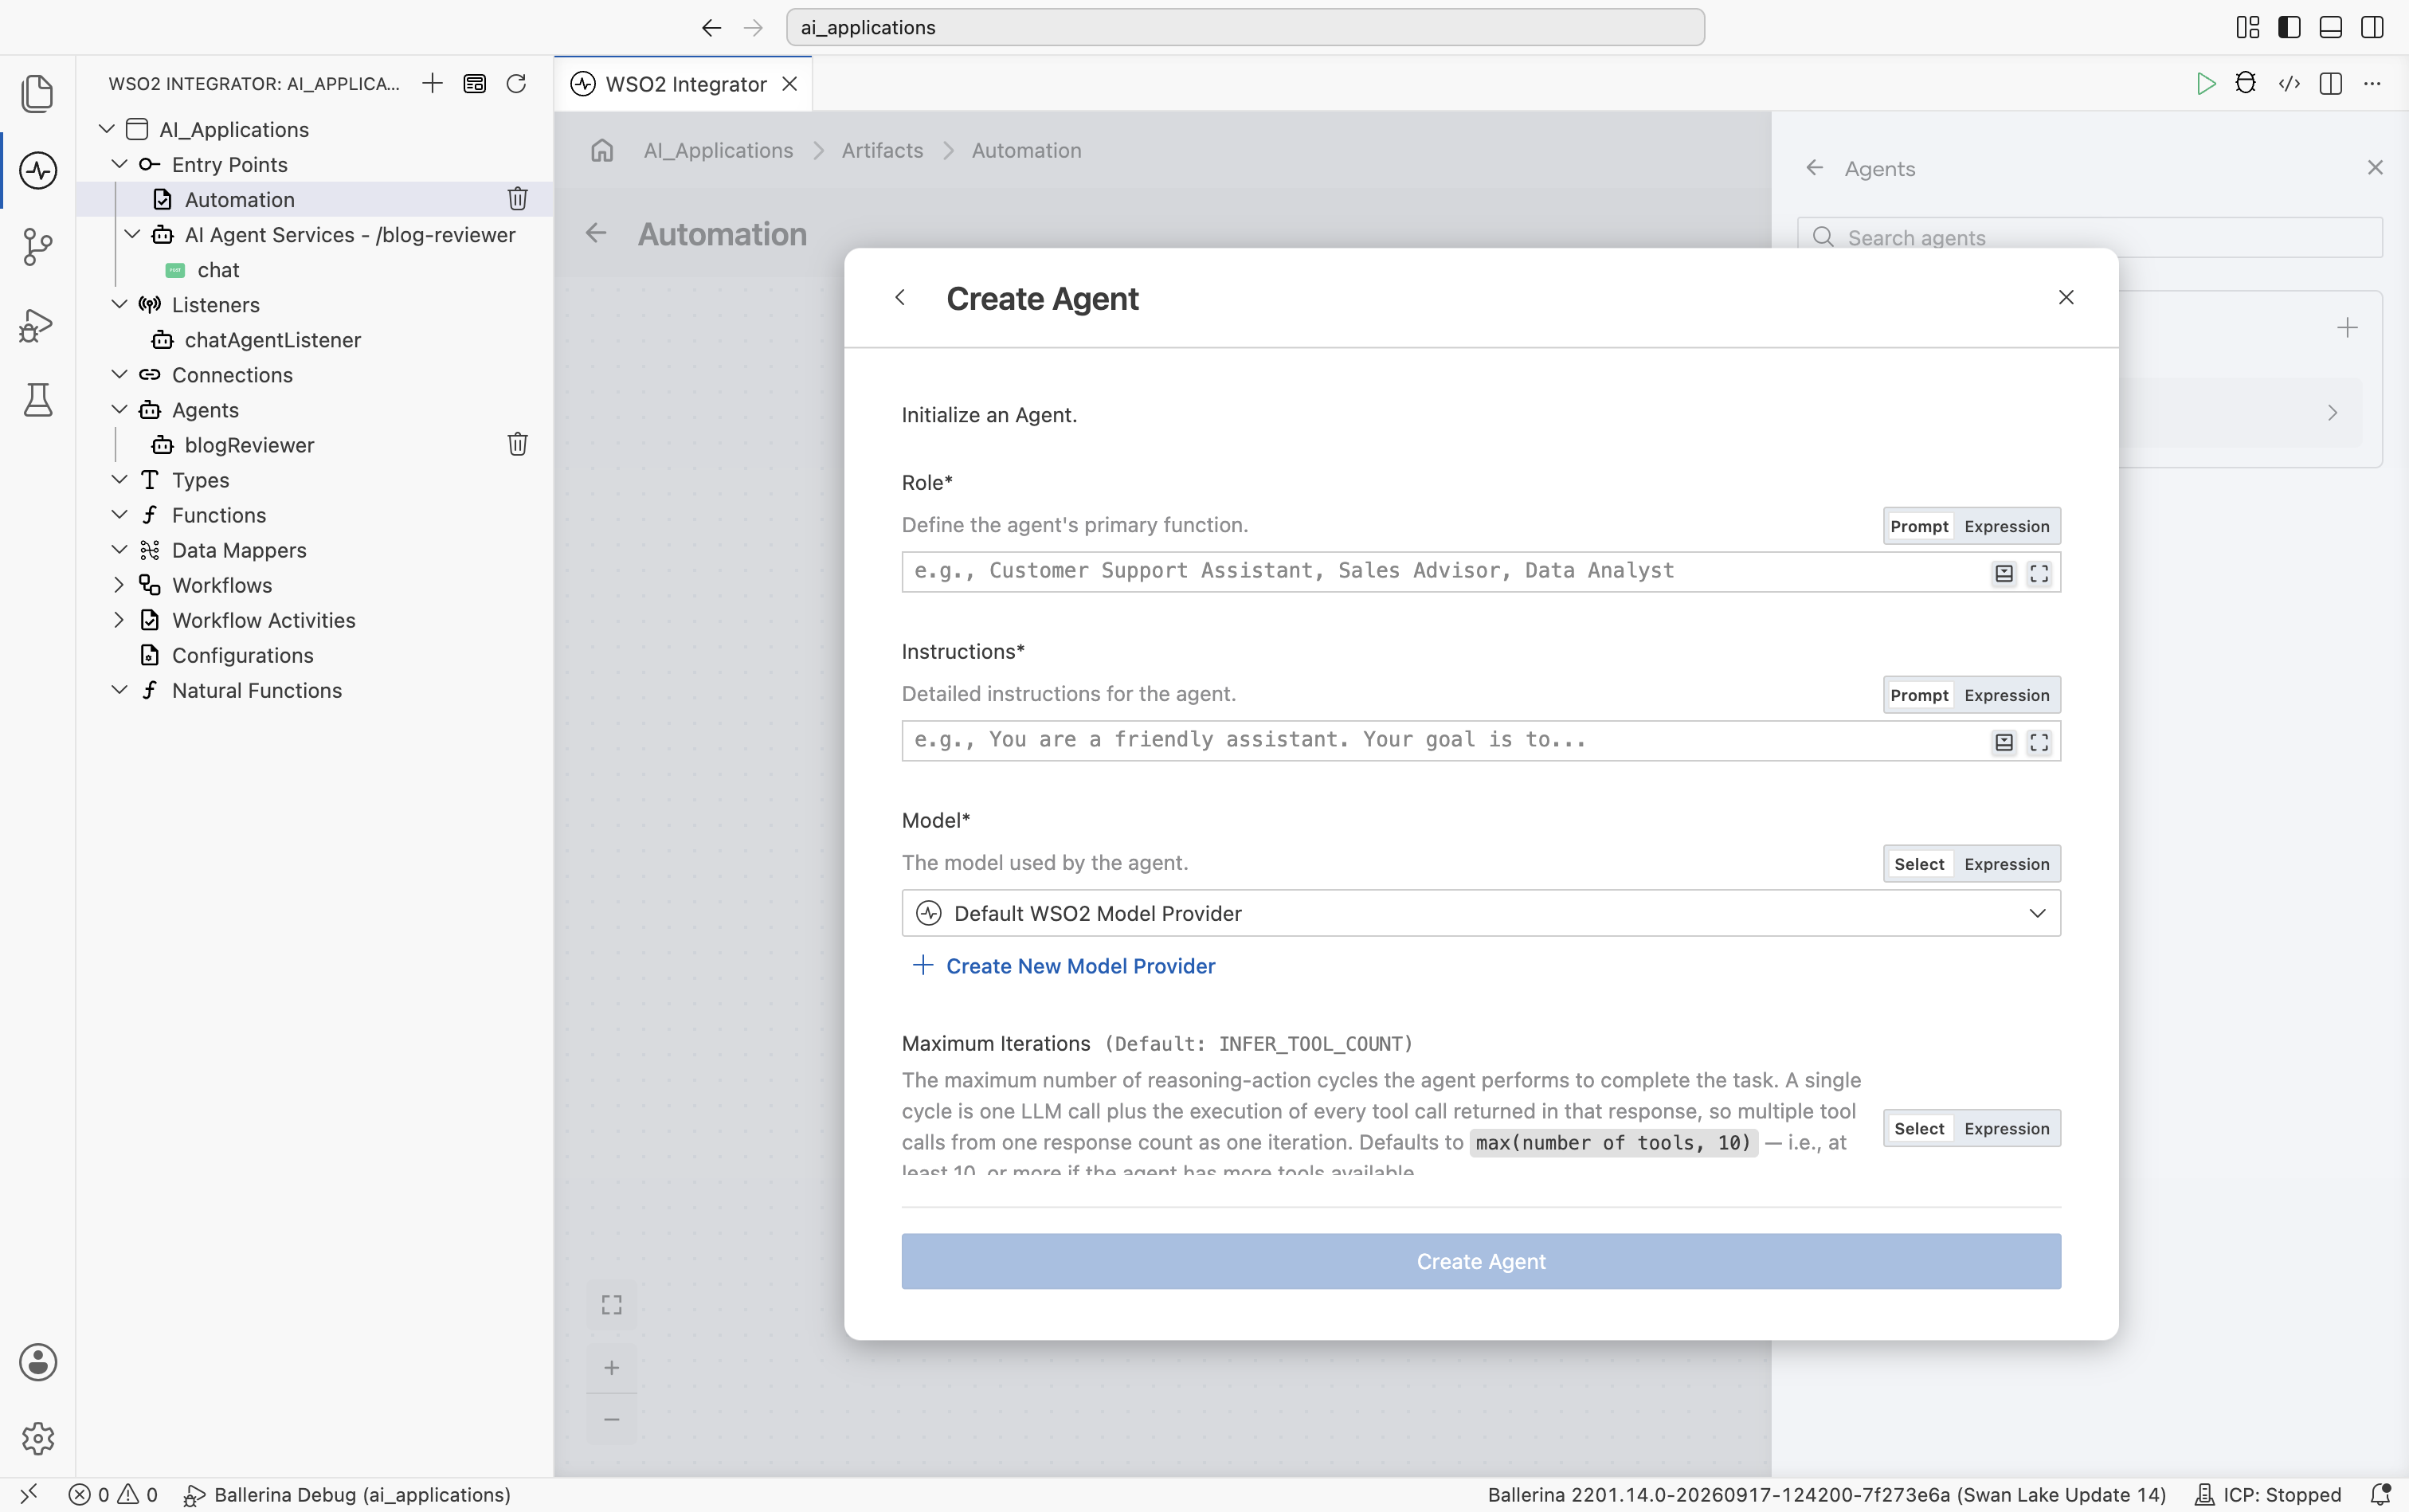The height and width of the screenshot is (1512, 2409).
Task: Click the debug bug icon in editor toolbar
Action: [x=2246, y=83]
